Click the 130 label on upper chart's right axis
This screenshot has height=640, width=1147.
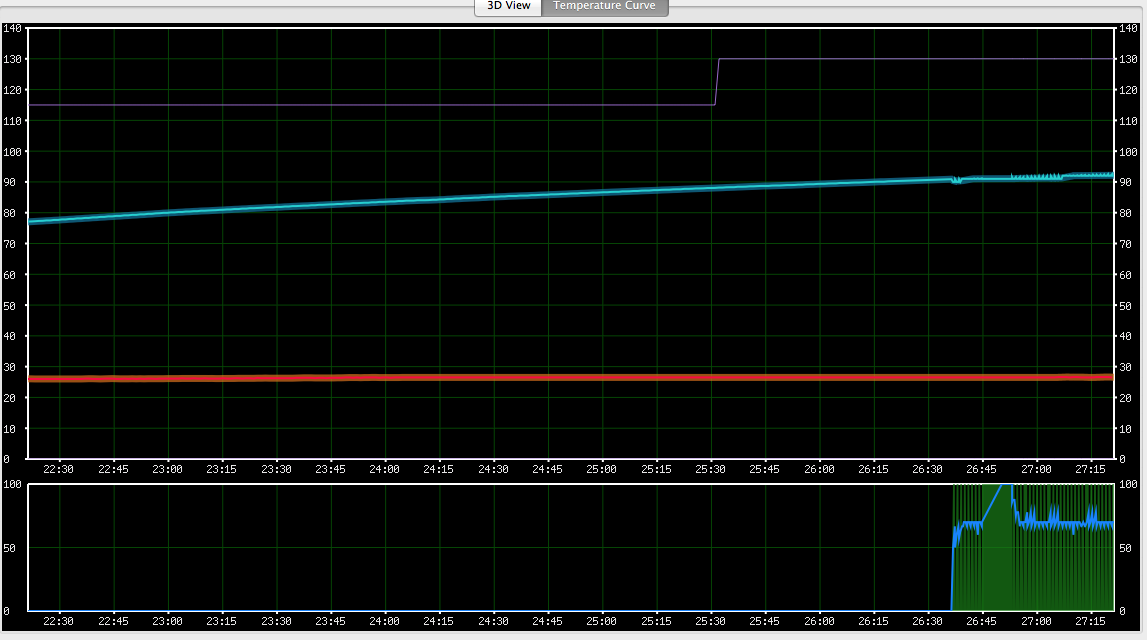pos(1130,59)
